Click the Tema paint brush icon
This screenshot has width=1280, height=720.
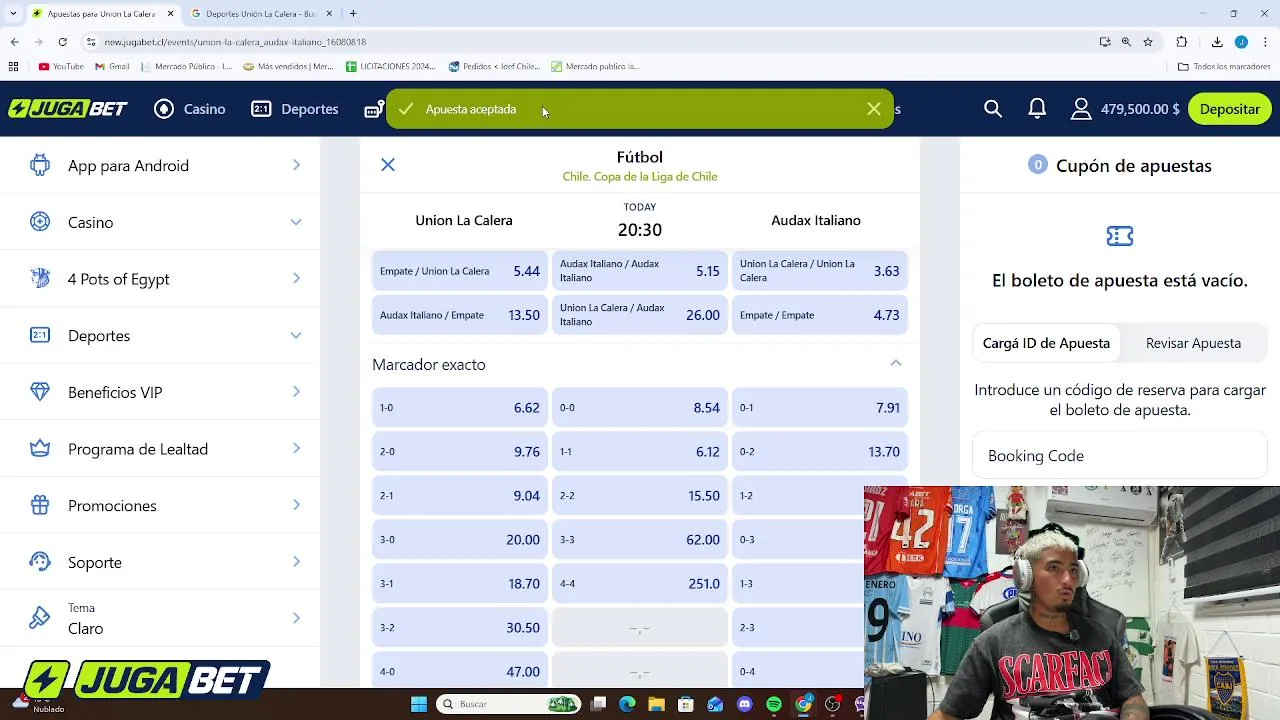pyautogui.click(x=40, y=618)
